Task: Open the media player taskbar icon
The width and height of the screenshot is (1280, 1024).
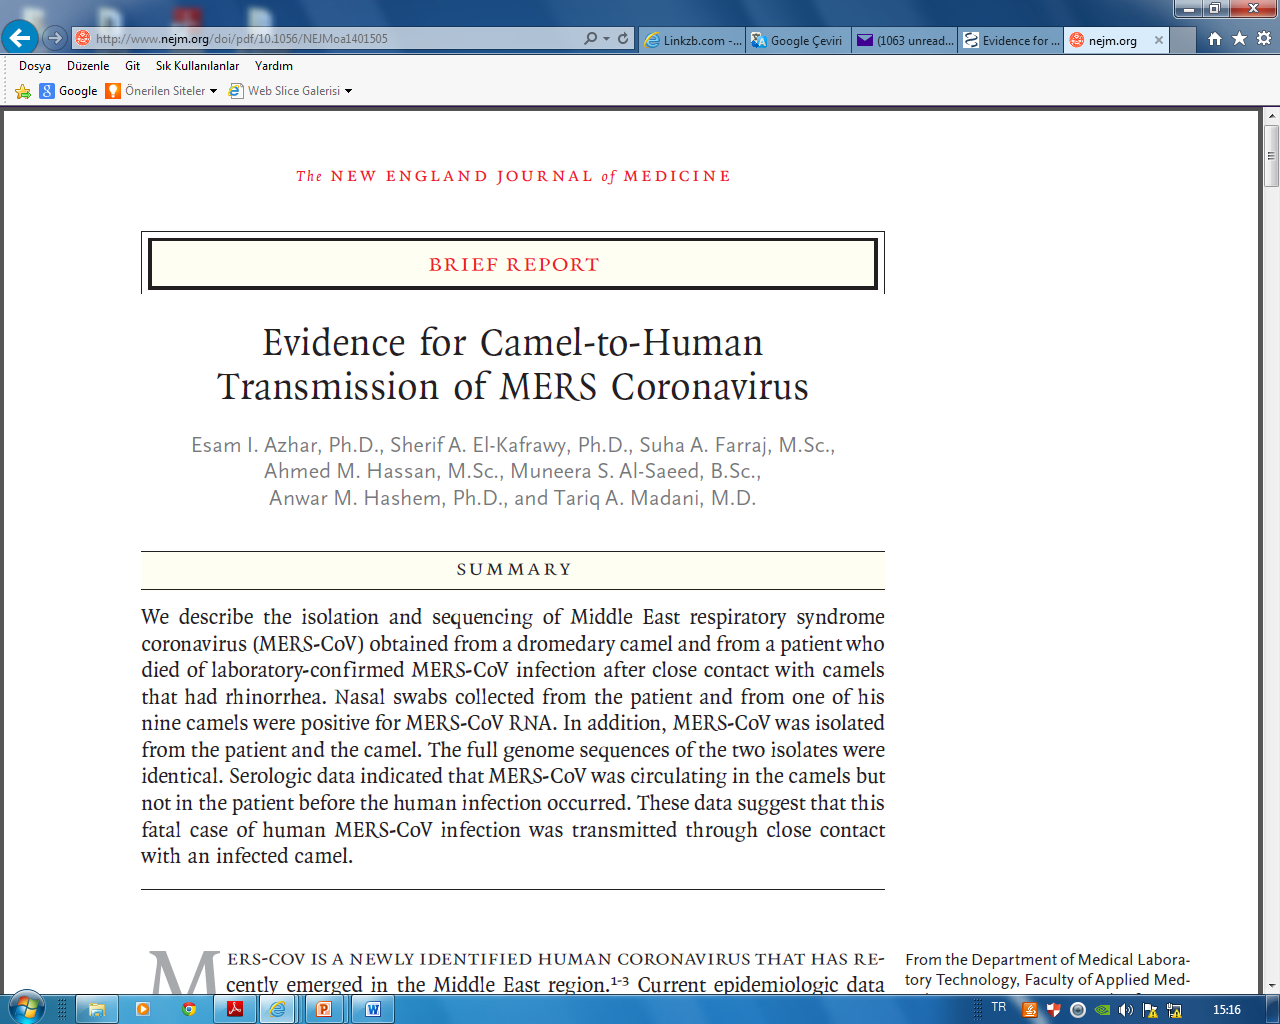Action: point(143,1009)
